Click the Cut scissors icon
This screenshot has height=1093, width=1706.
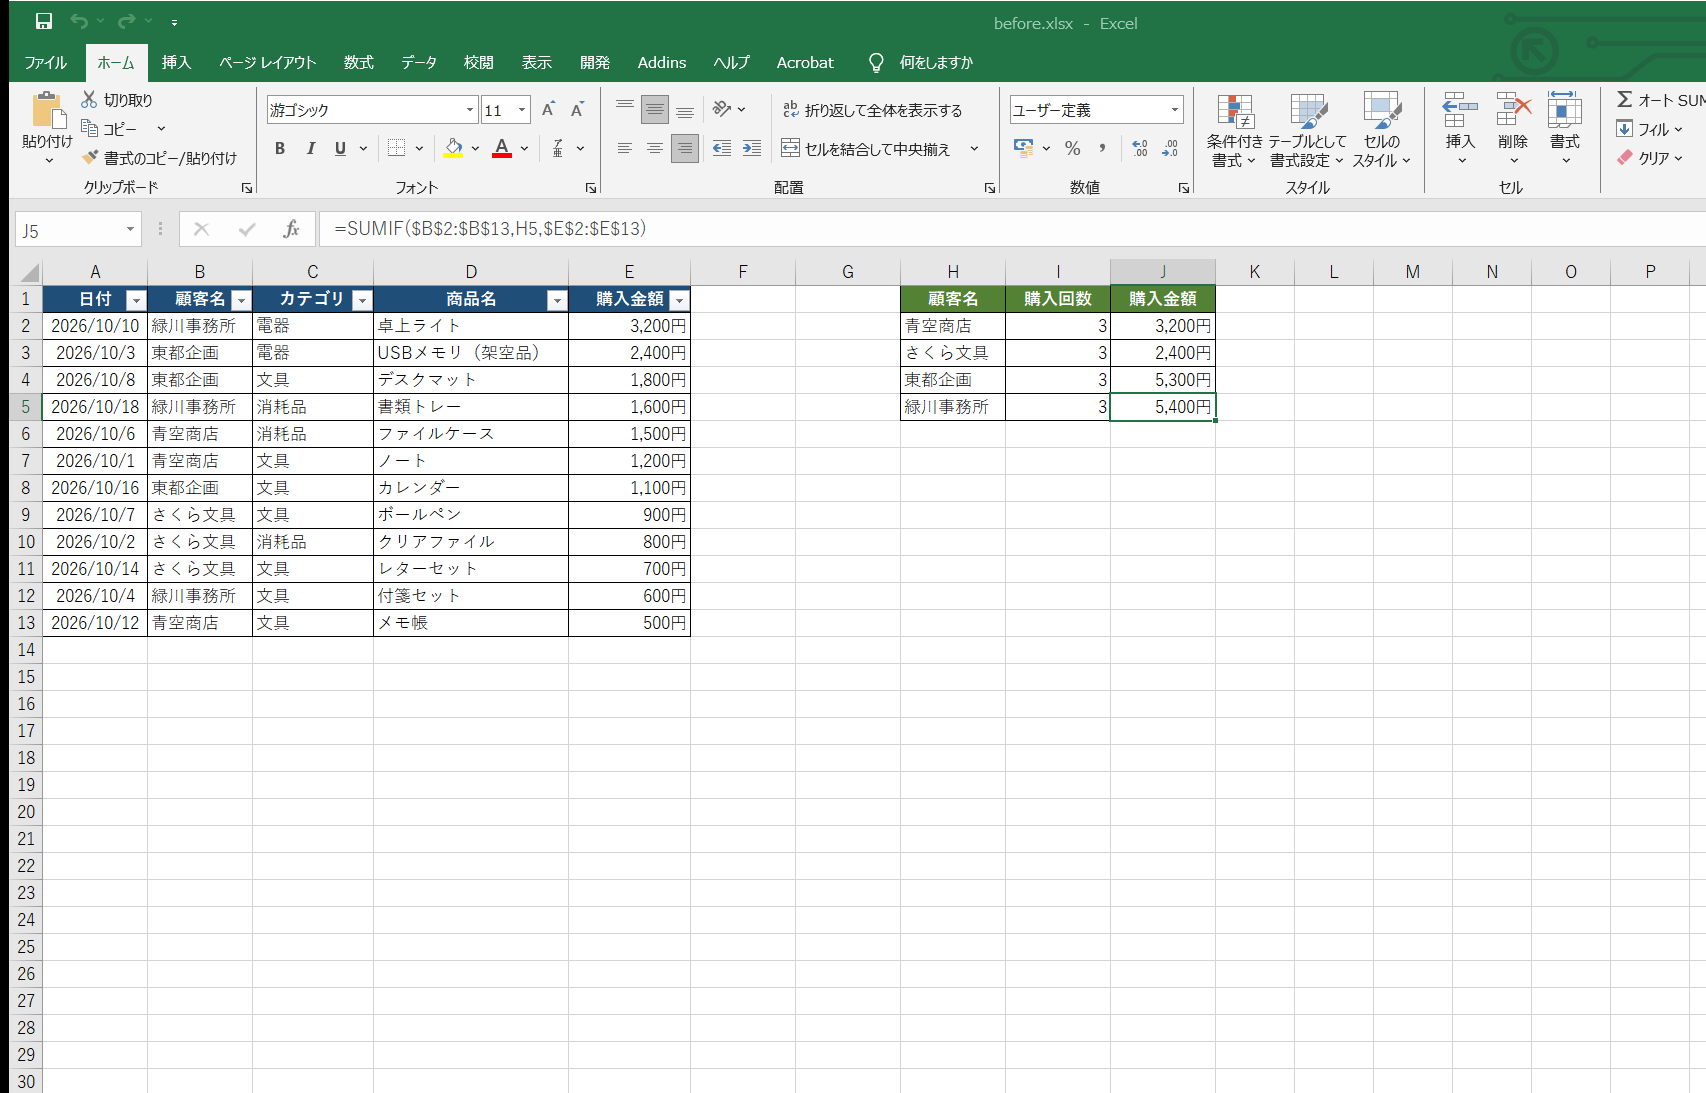point(89,99)
